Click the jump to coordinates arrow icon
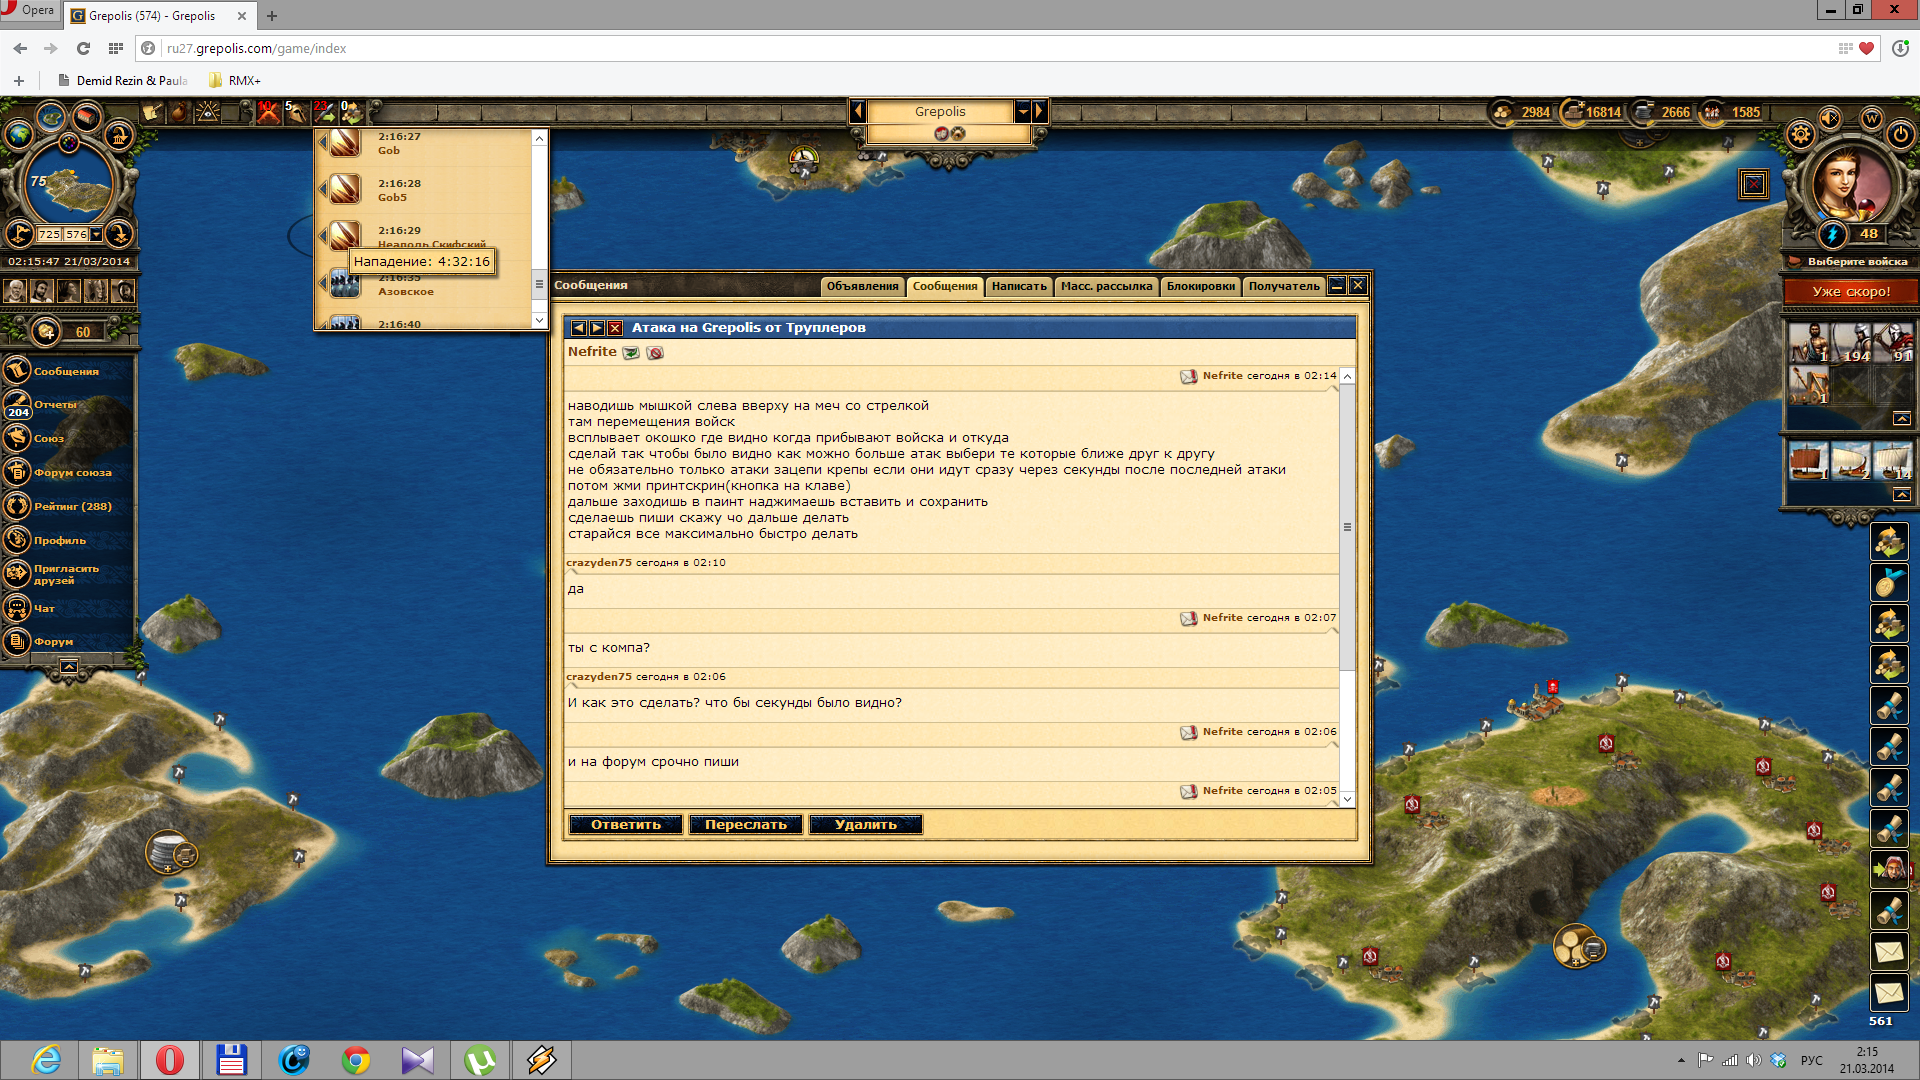This screenshot has height=1080, width=1920. coord(119,234)
